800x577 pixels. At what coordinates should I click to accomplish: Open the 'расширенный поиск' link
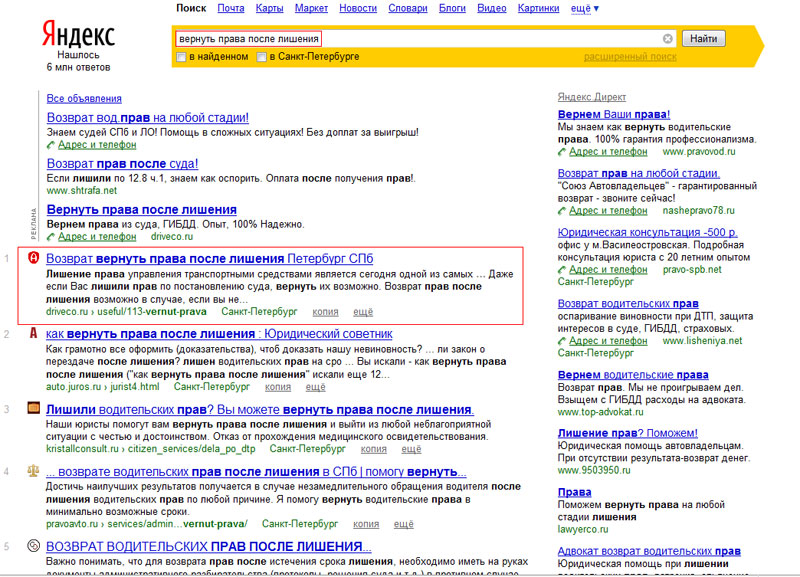click(630, 57)
